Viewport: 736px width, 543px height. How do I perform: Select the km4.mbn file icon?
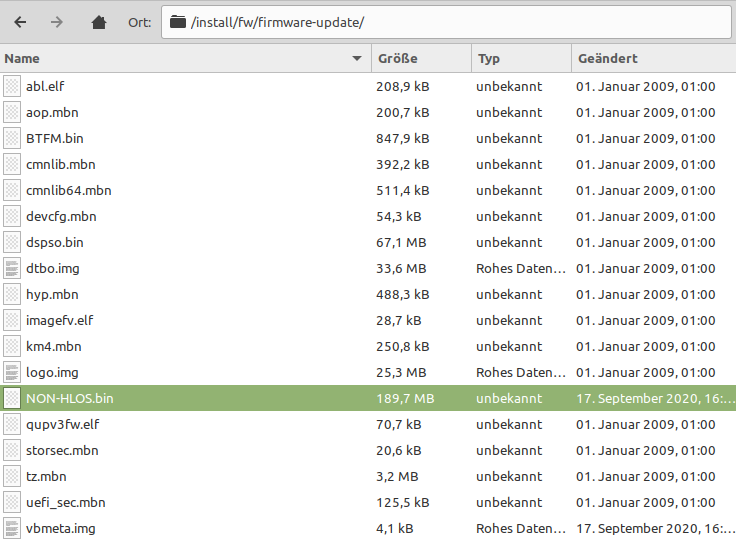click(x=12, y=346)
